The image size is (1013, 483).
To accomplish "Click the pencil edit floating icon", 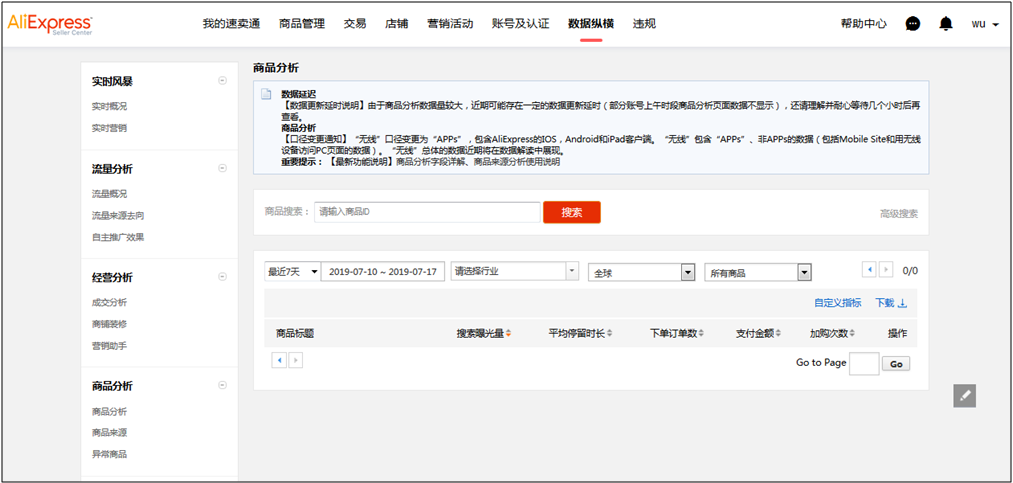I will (963, 395).
